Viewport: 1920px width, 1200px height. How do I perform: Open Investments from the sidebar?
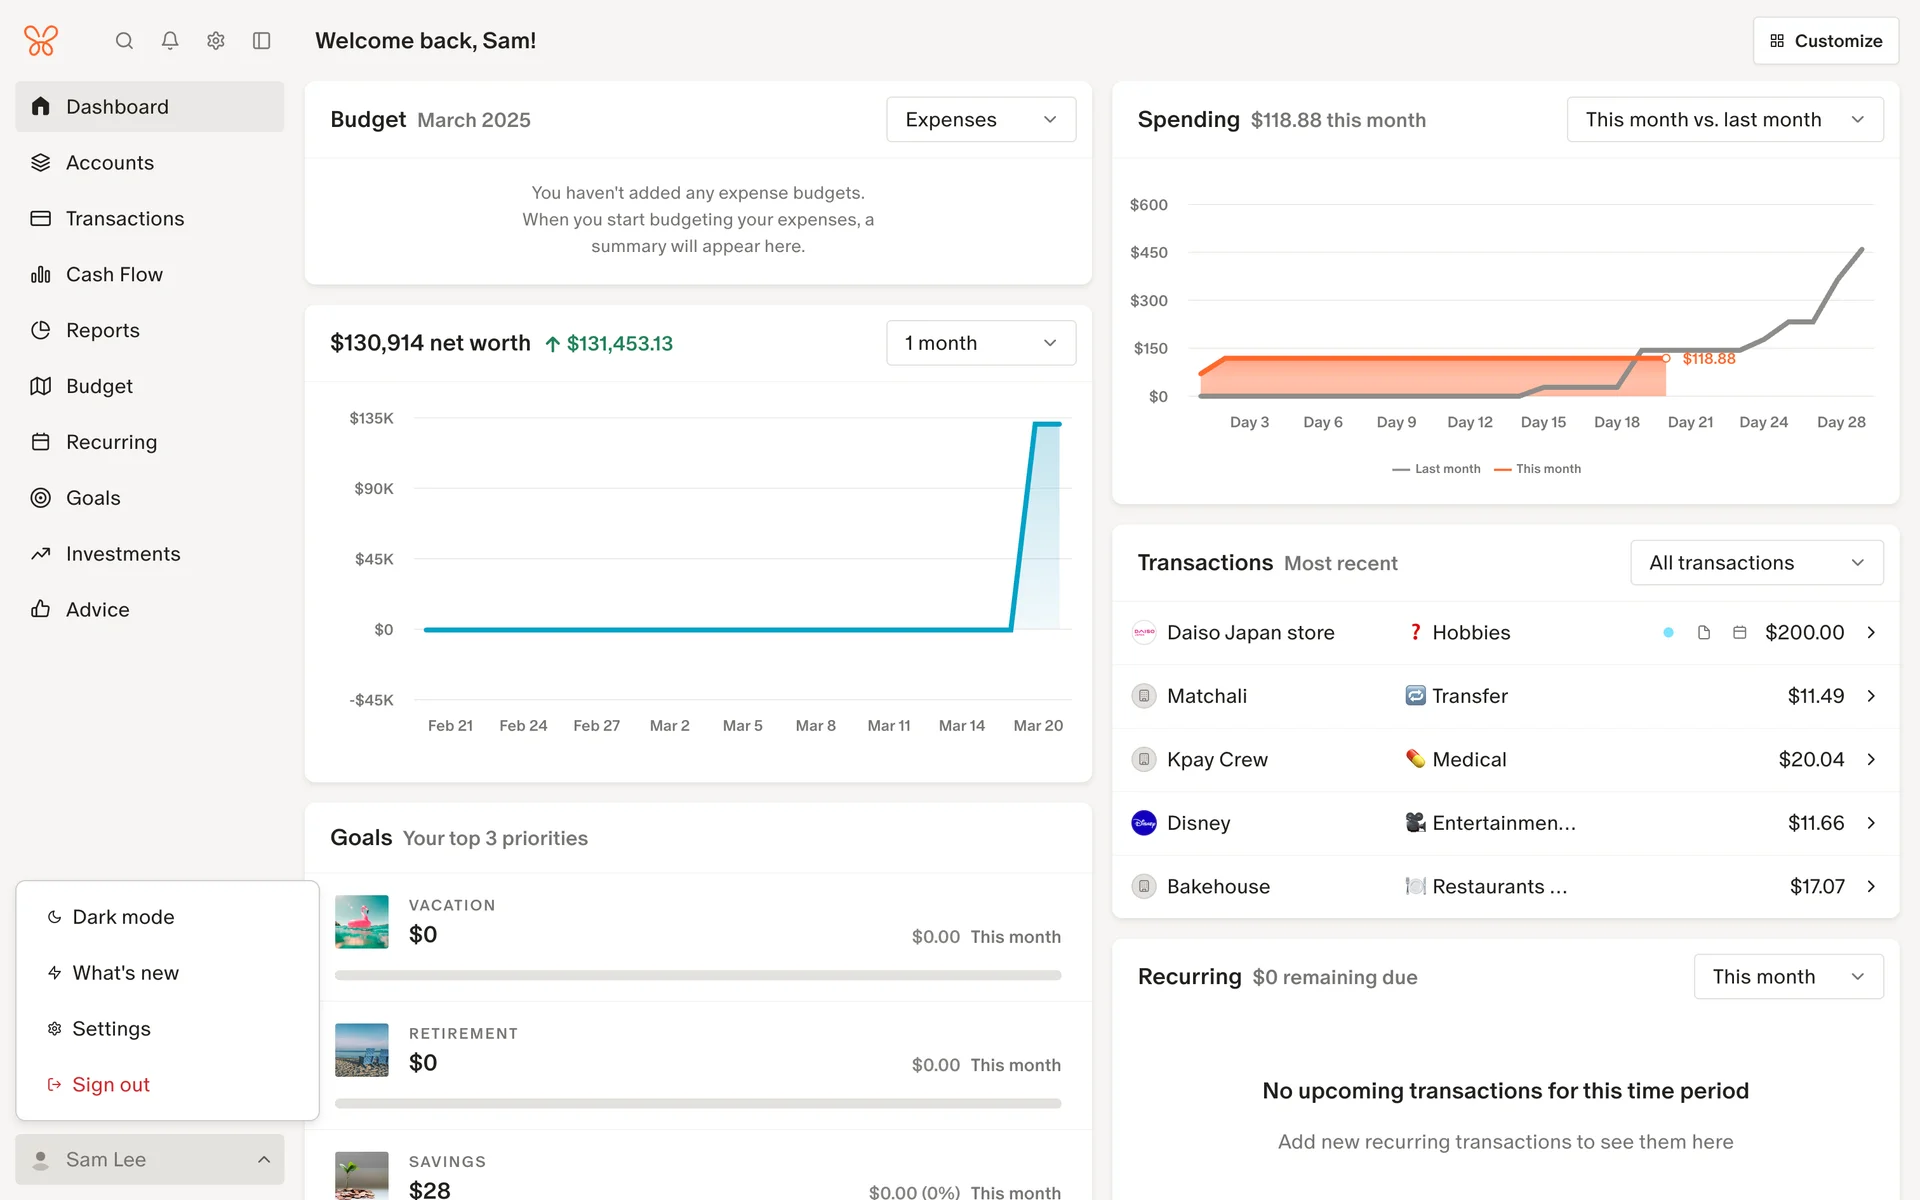pyautogui.click(x=123, y=554)
